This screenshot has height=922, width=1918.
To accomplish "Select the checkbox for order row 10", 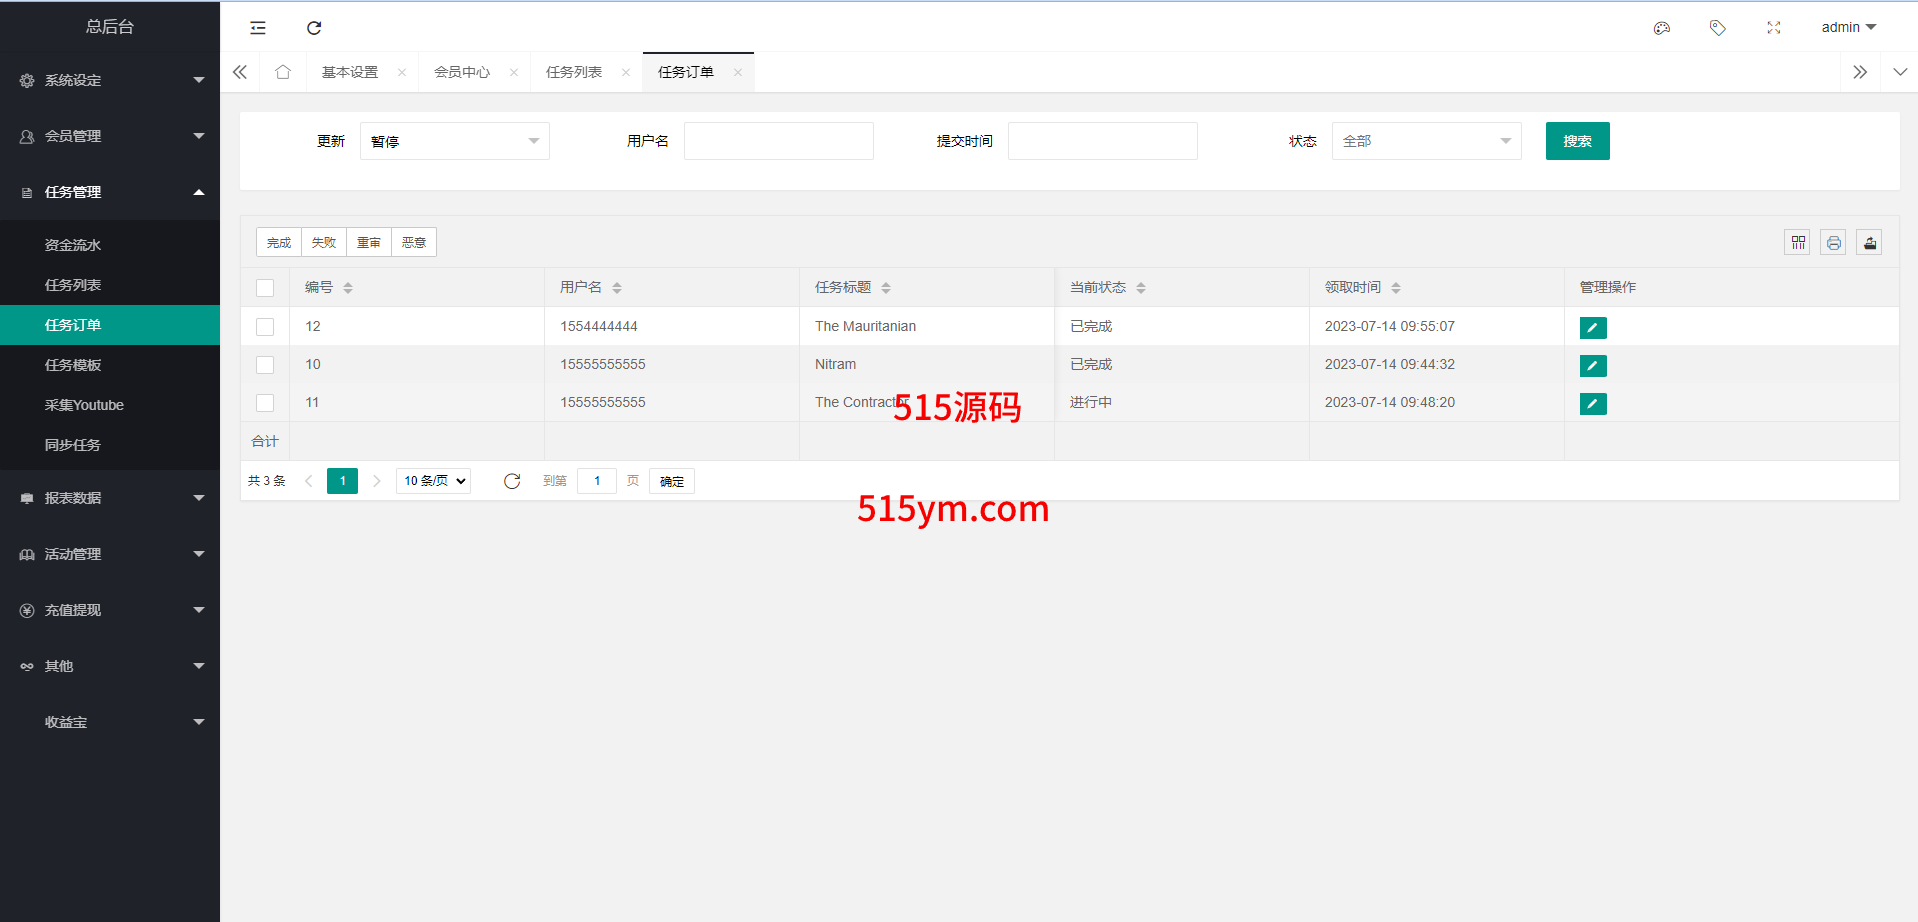I will coord(265,365).
